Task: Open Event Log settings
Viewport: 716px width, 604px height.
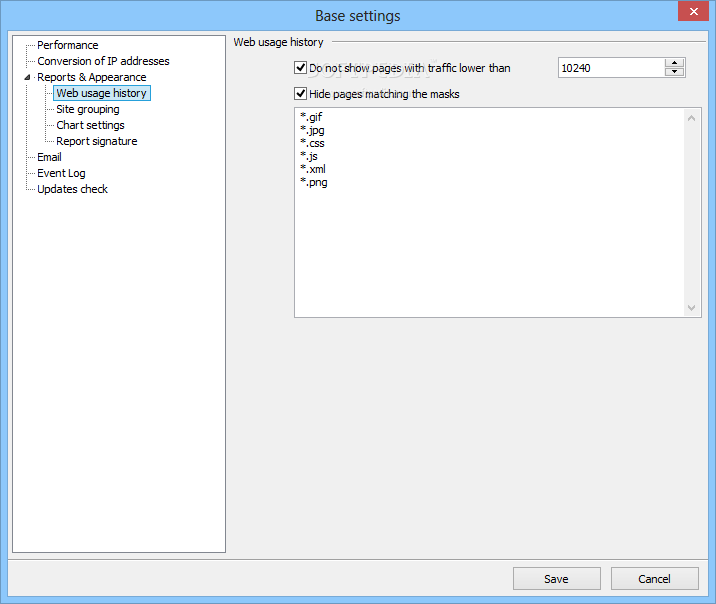Action: click(x=61, y=173)
